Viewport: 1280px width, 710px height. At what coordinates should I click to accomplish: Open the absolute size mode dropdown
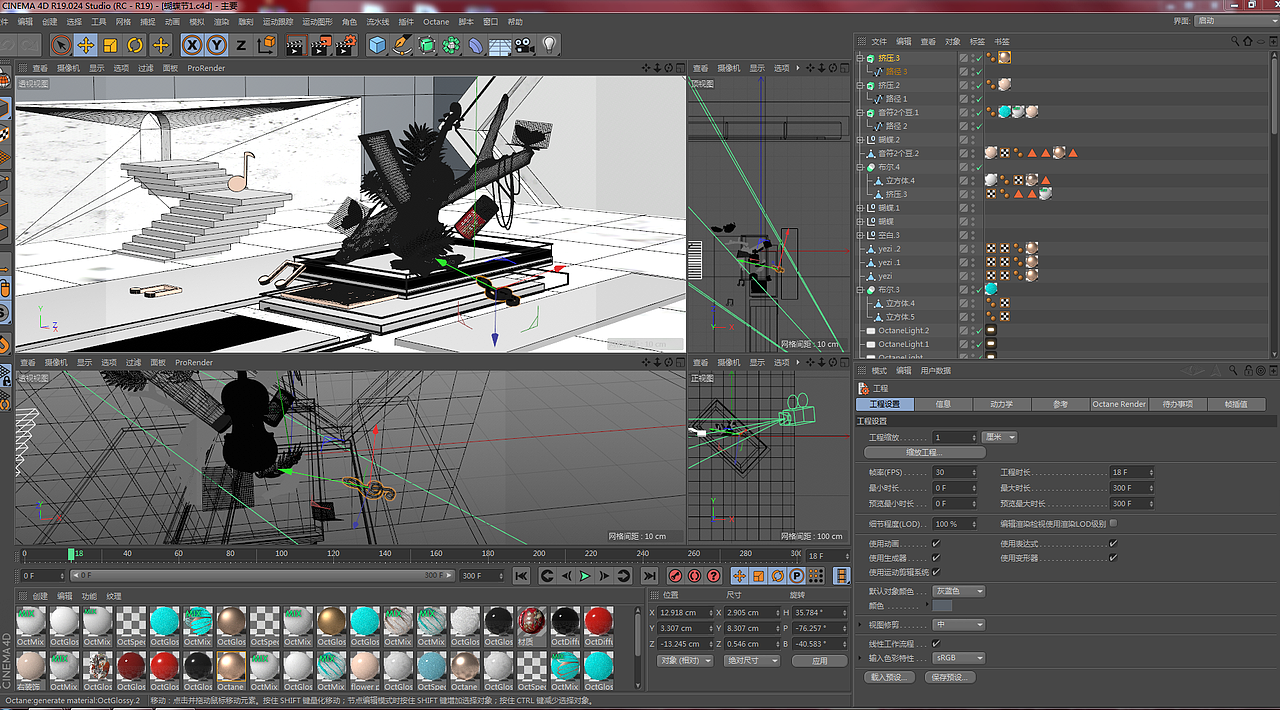[x=753, y=661]
